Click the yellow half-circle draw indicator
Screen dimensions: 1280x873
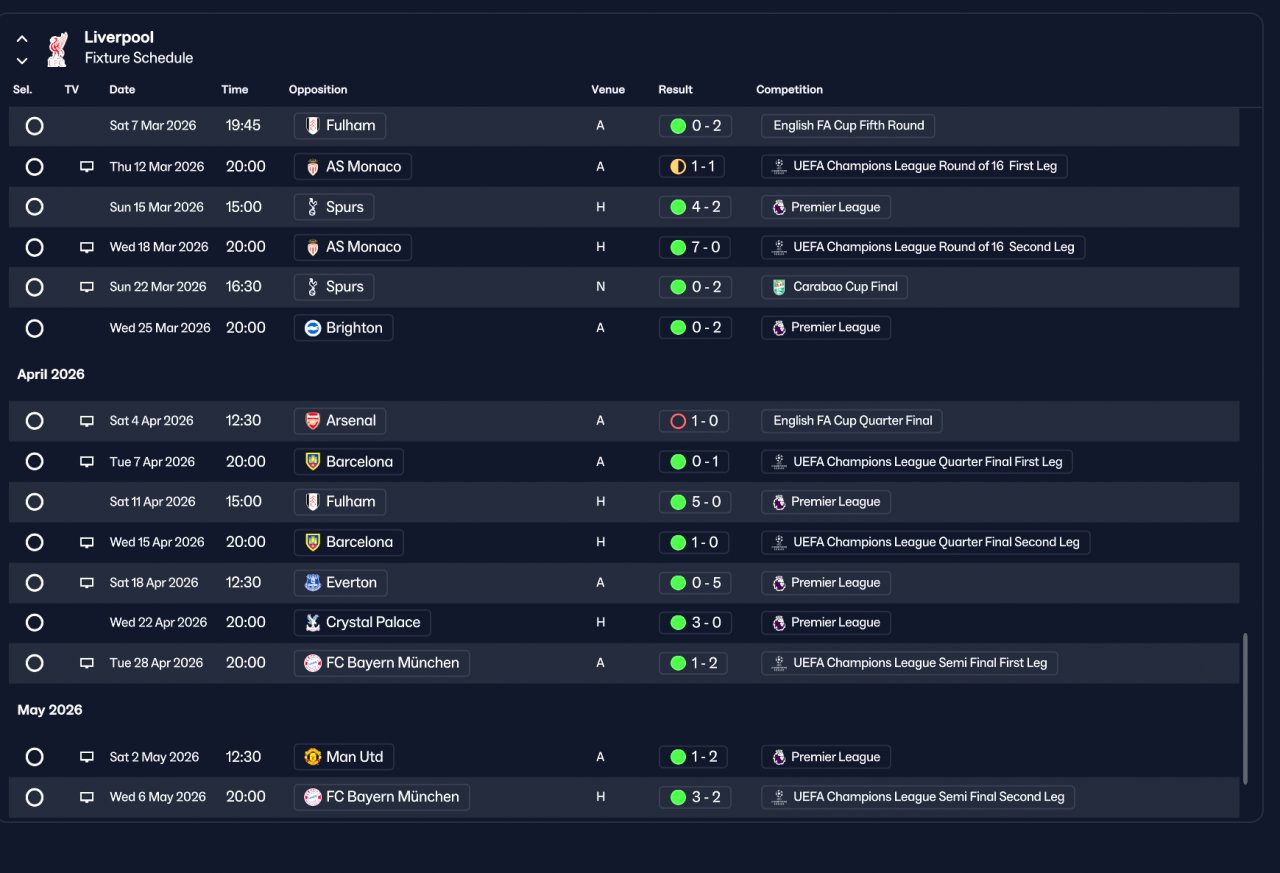(x=678, y=167)
